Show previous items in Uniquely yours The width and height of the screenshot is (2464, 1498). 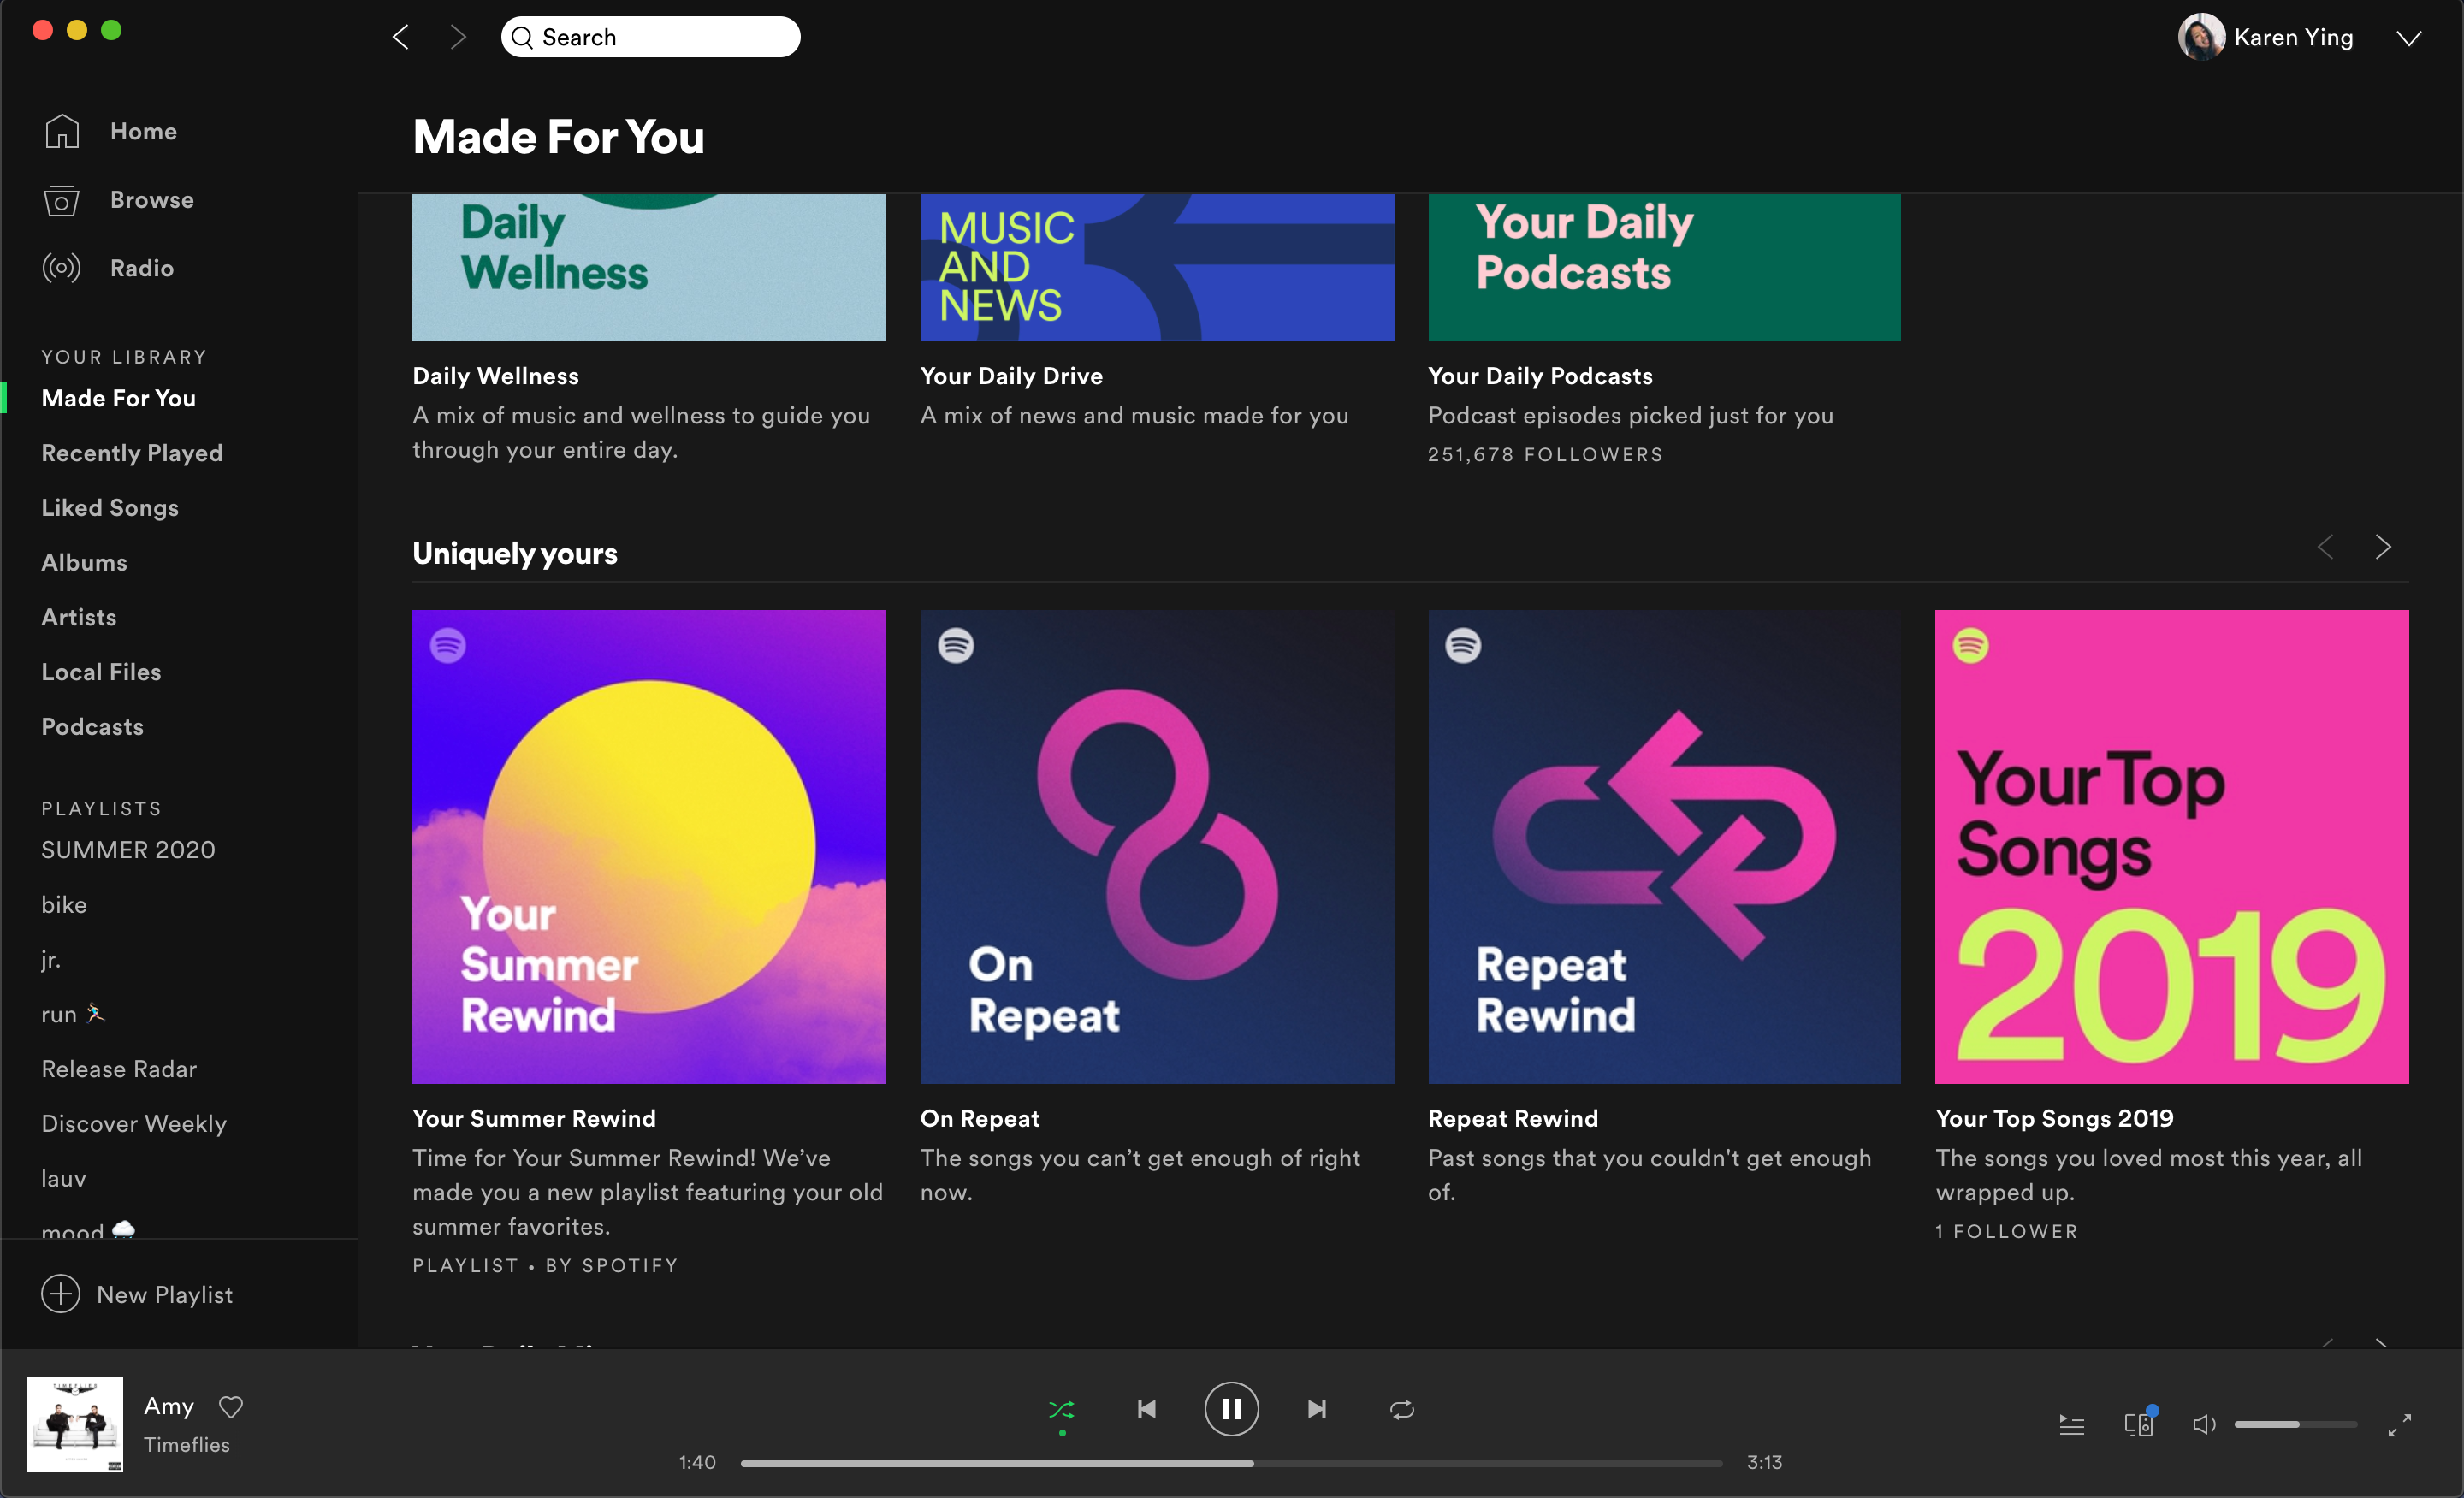(x=2326, y=547)
